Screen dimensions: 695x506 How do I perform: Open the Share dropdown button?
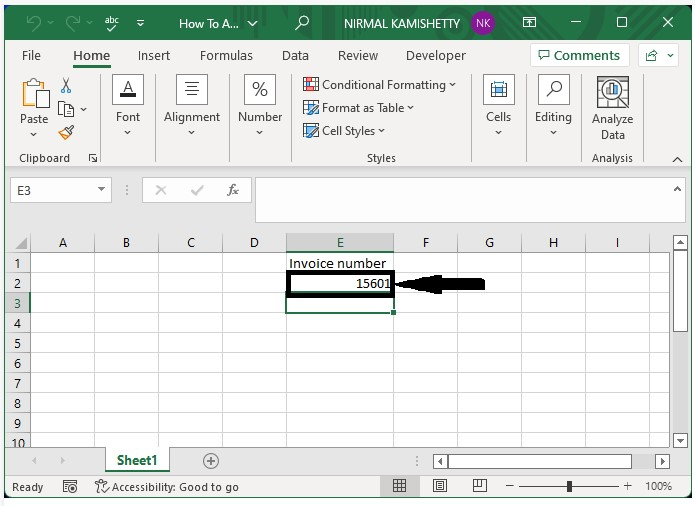pos(659,55)
